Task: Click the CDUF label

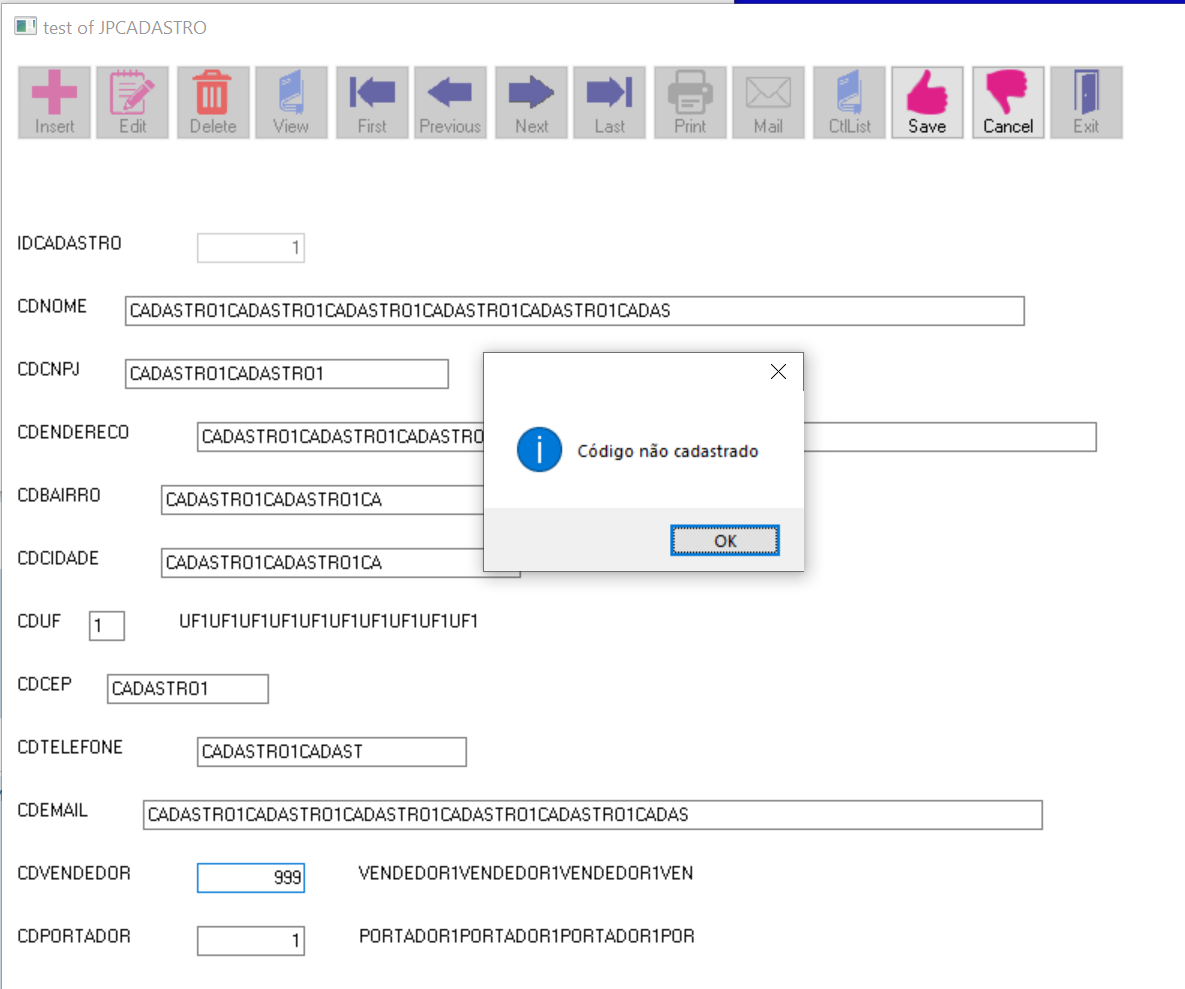Action: [39, 621]
